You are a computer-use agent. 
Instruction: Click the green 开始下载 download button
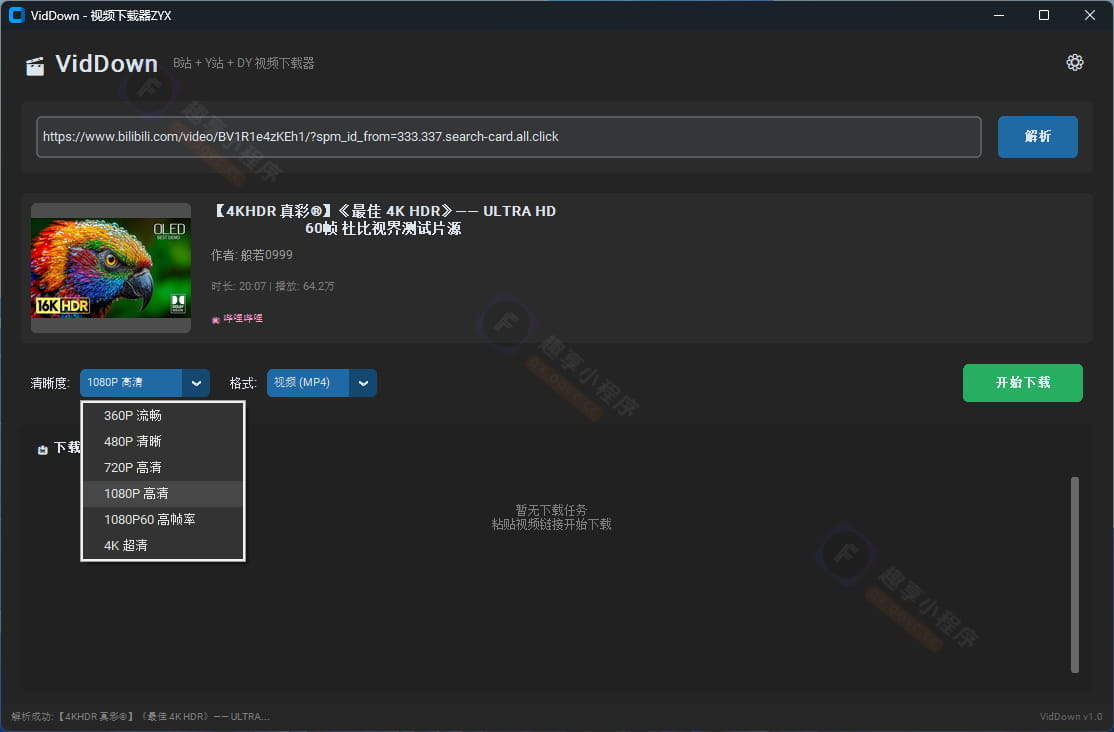(1022, 383)
